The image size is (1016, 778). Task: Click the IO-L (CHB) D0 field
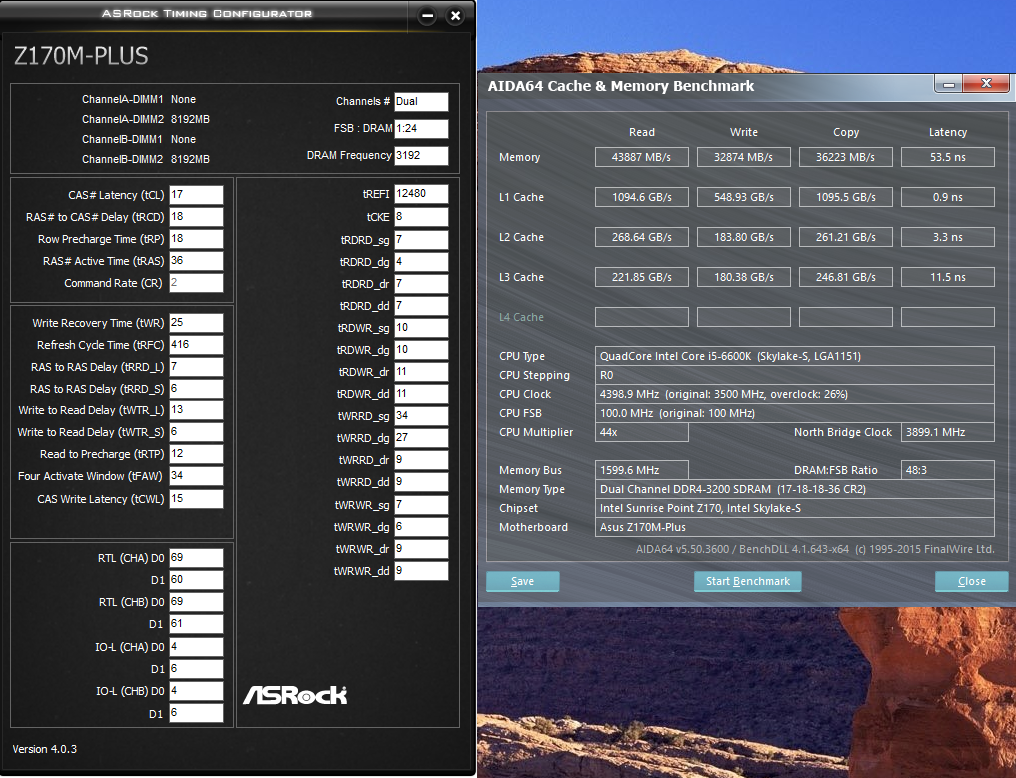tap(196, 691)
